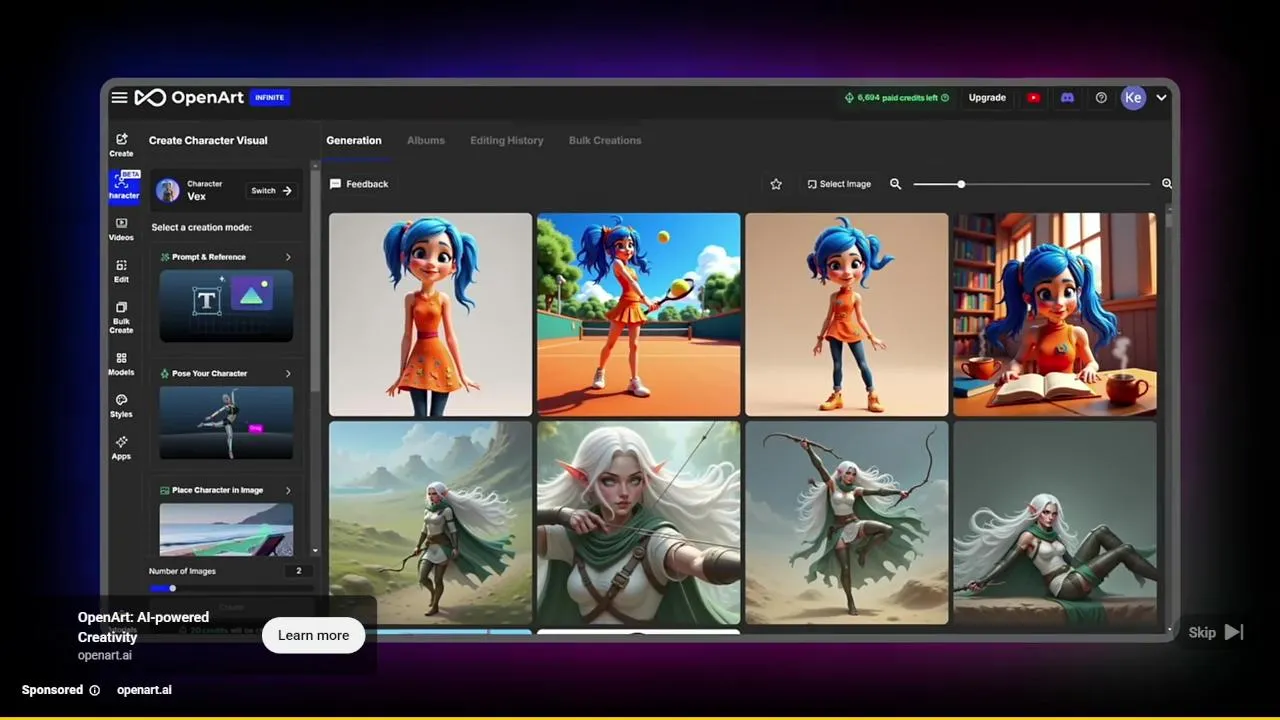Click the zoom in magnifier icon
Image resolution: width=1280 pixels, height=720 pixels.
[1166, 184]
